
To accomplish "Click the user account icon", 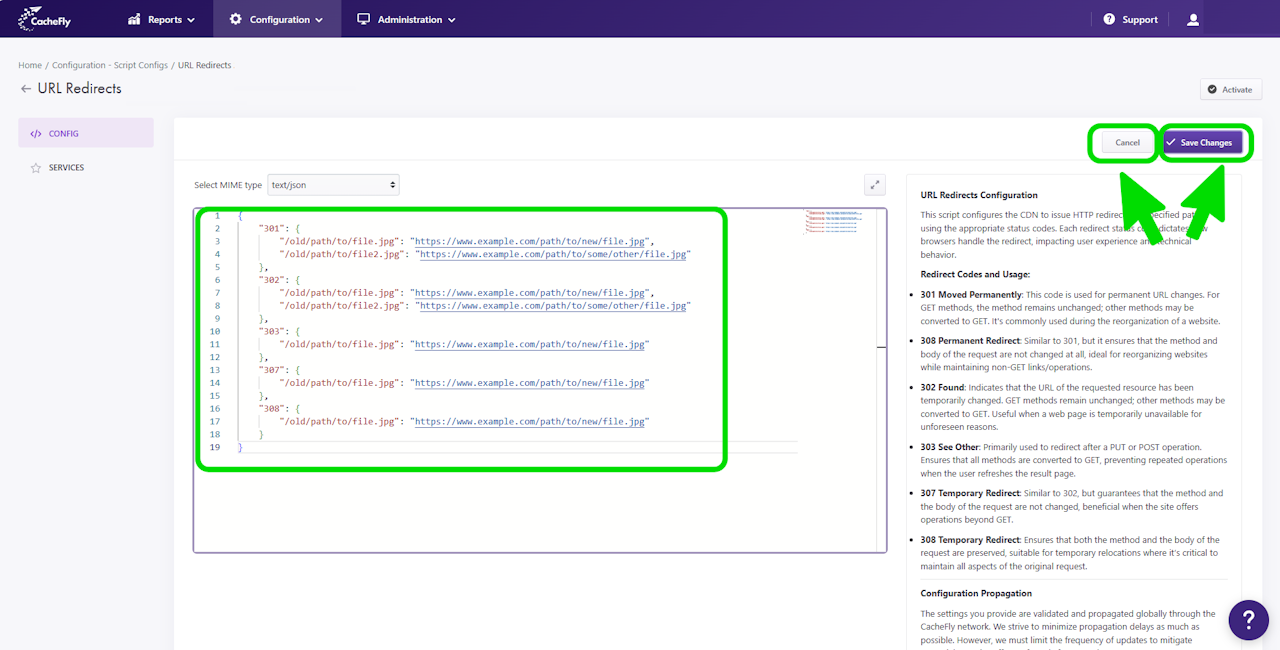I will tap(1192, 19).
